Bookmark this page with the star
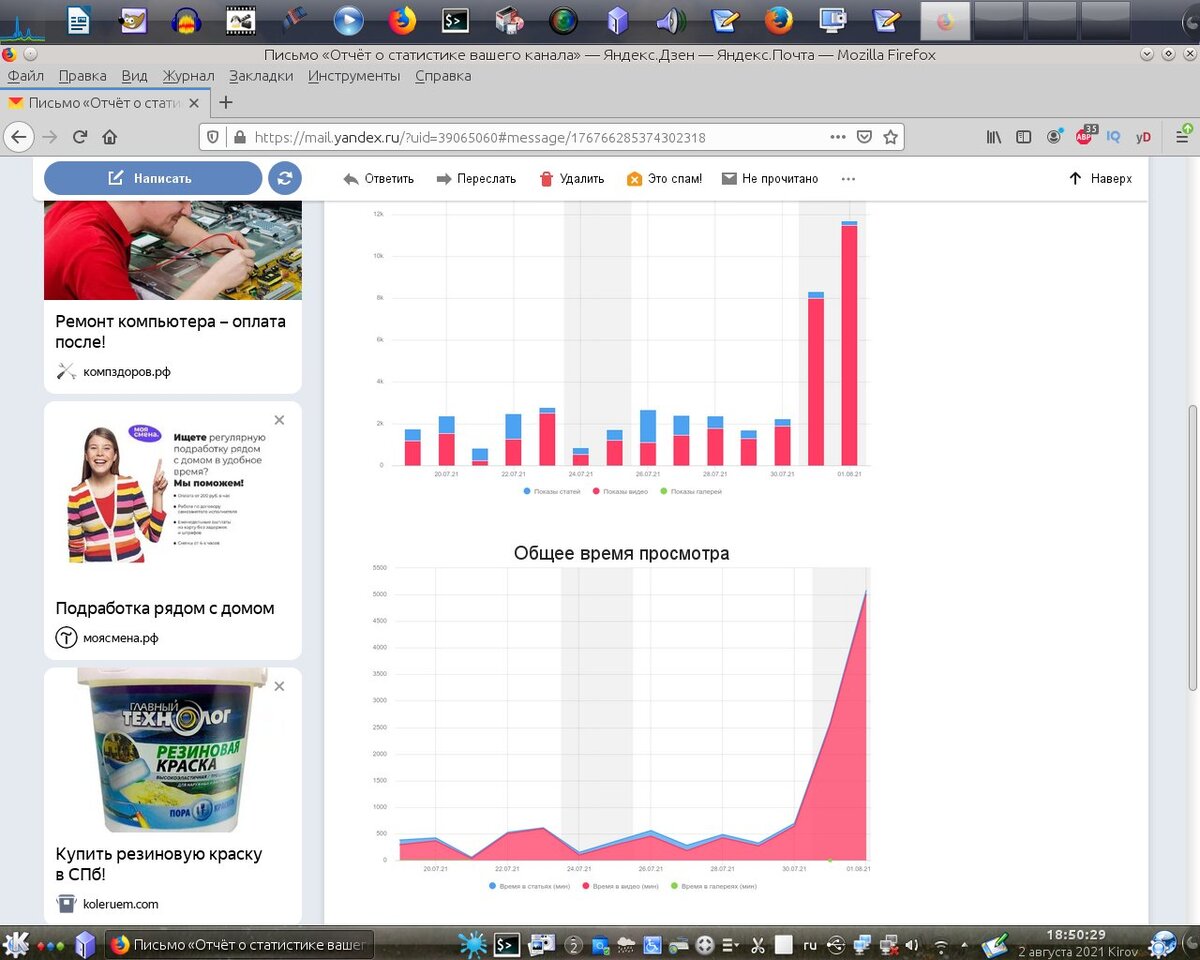1200x960 pixels. click(x=890, y=137)
